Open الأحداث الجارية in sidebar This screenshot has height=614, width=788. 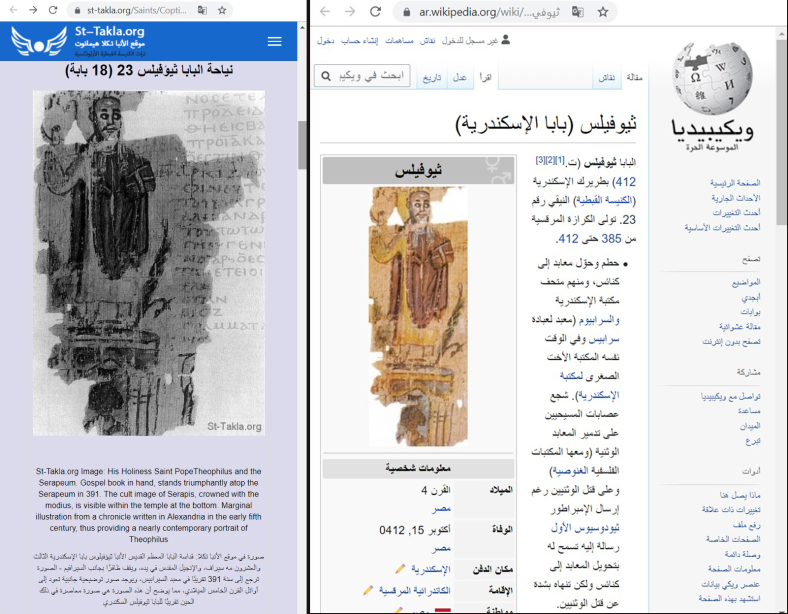736,198
